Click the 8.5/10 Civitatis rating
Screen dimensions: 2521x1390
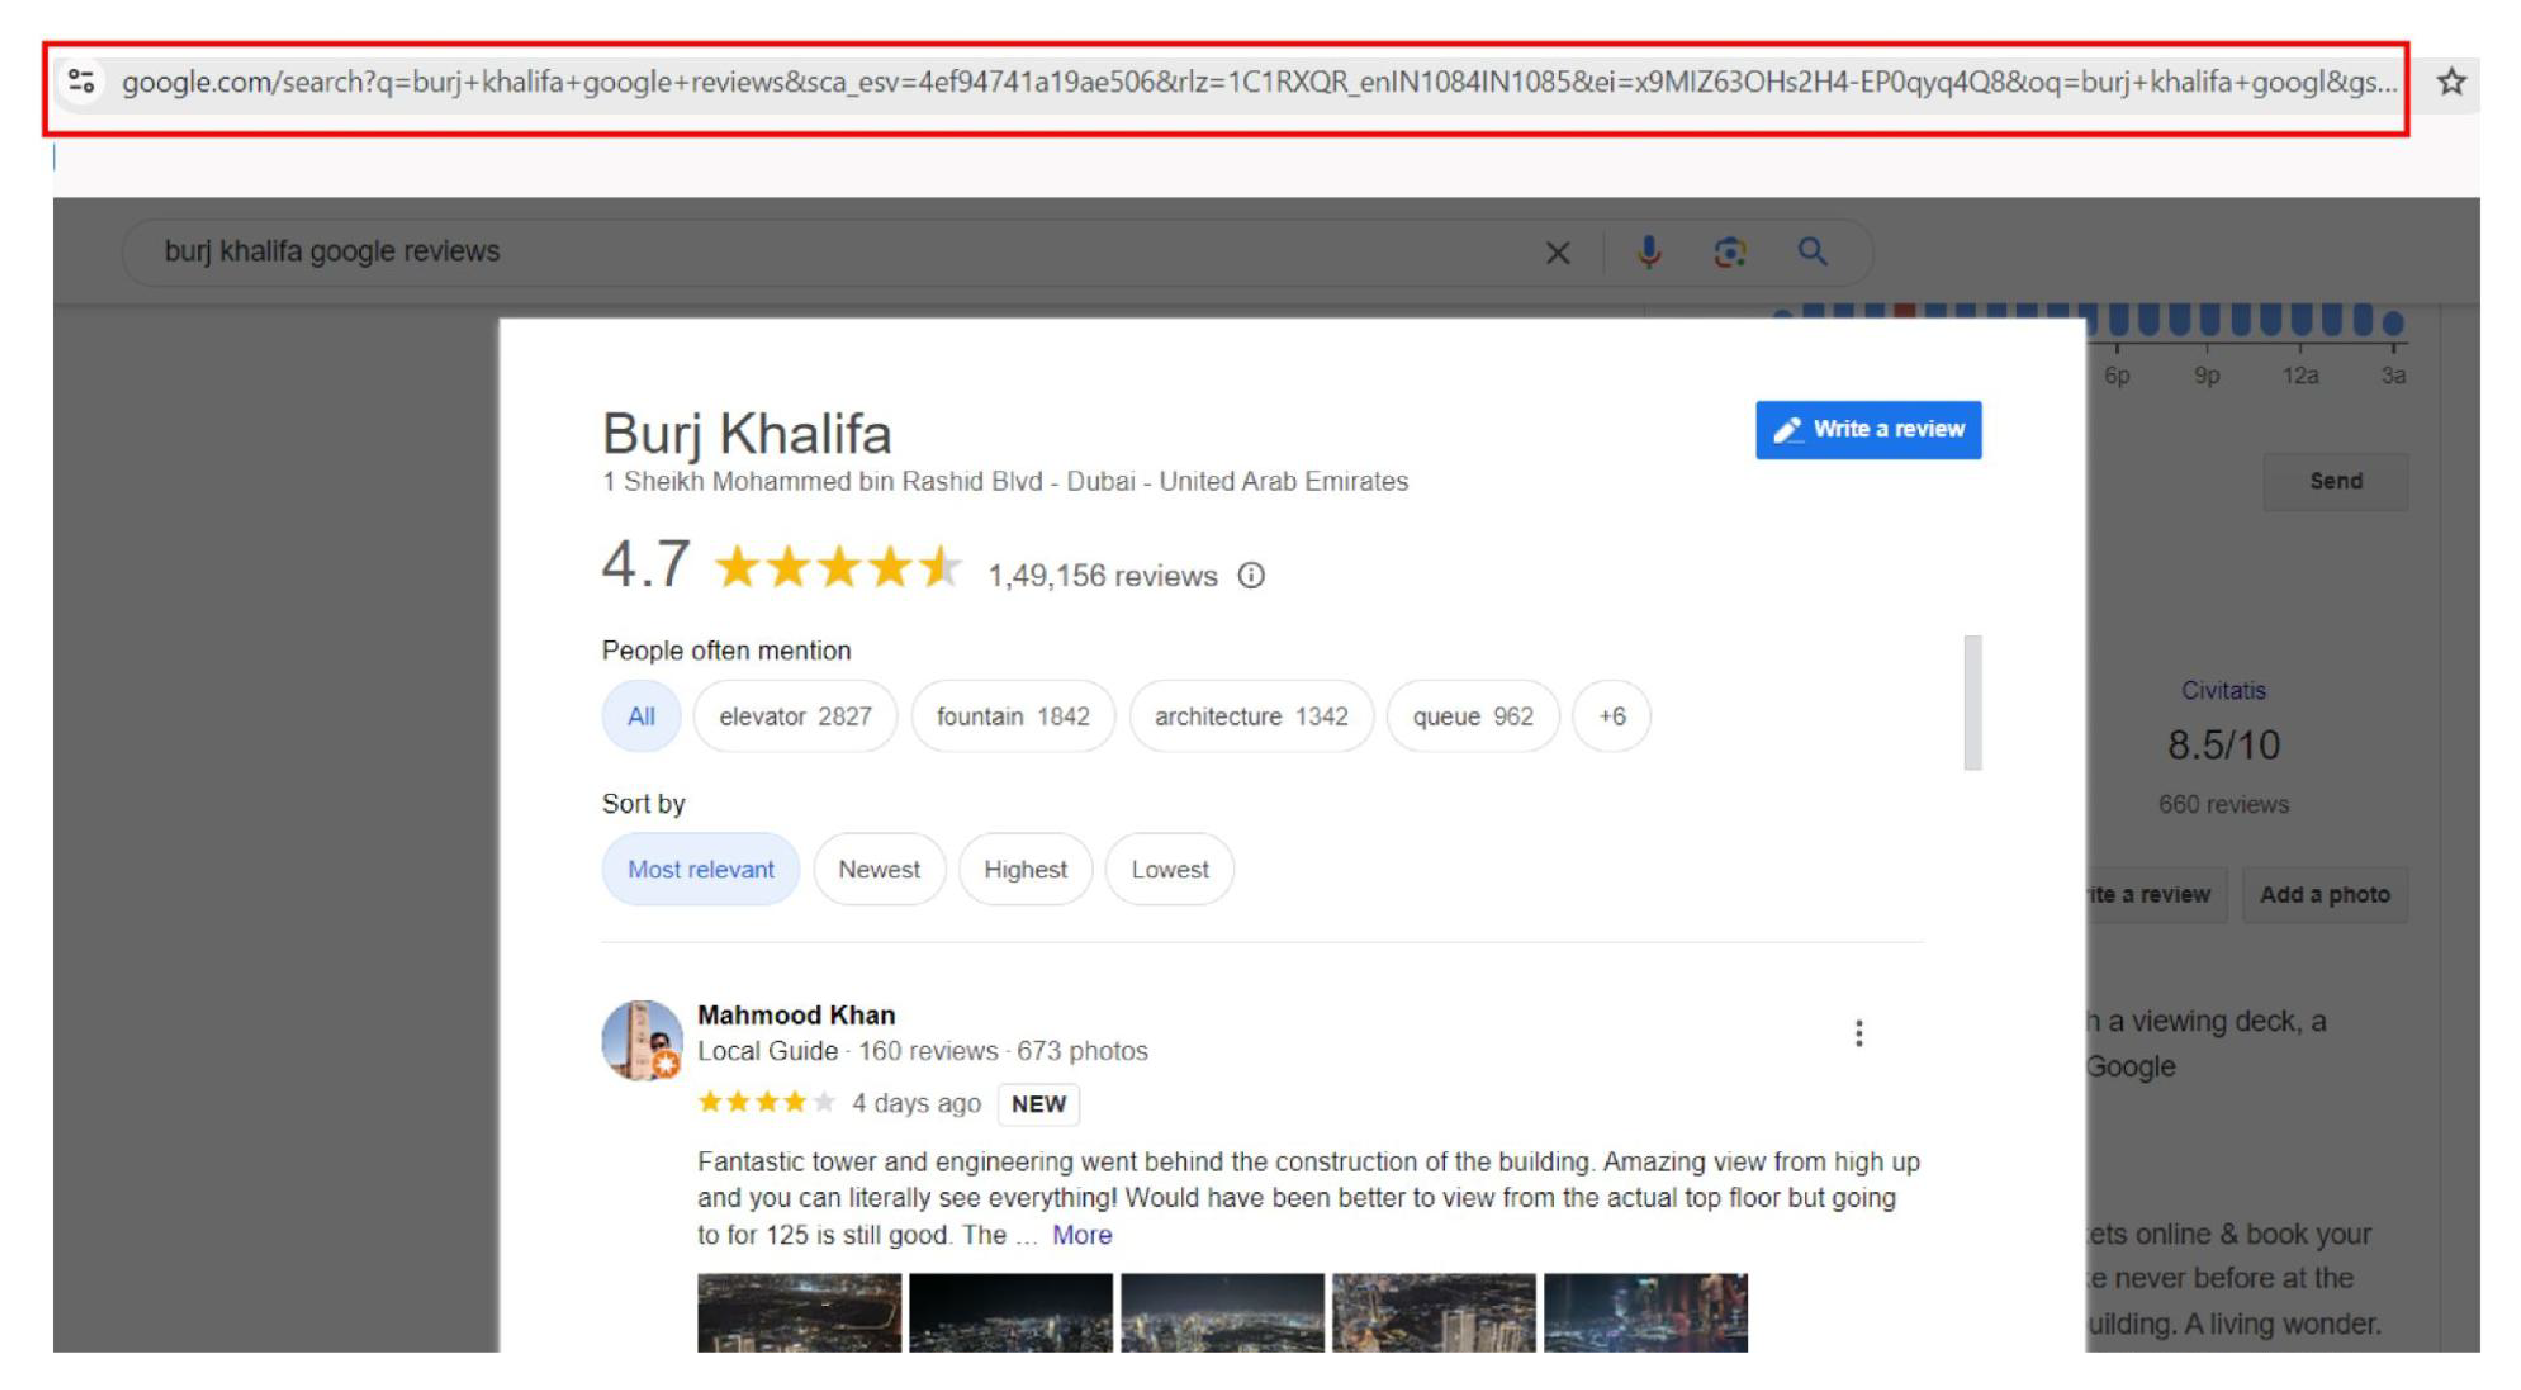click(2222, 745)
